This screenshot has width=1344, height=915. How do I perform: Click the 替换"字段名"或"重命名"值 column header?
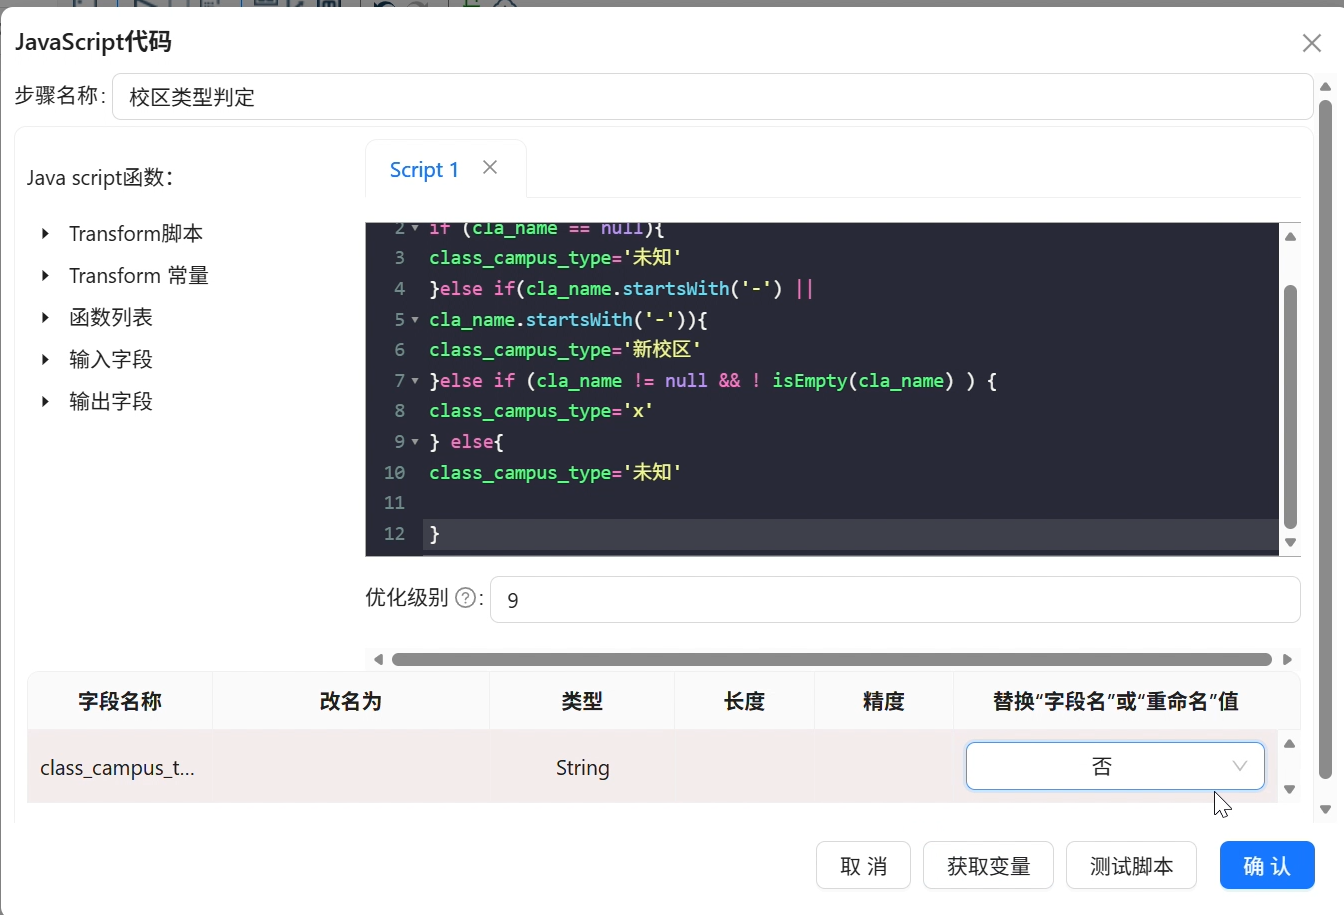[1116, 701]
